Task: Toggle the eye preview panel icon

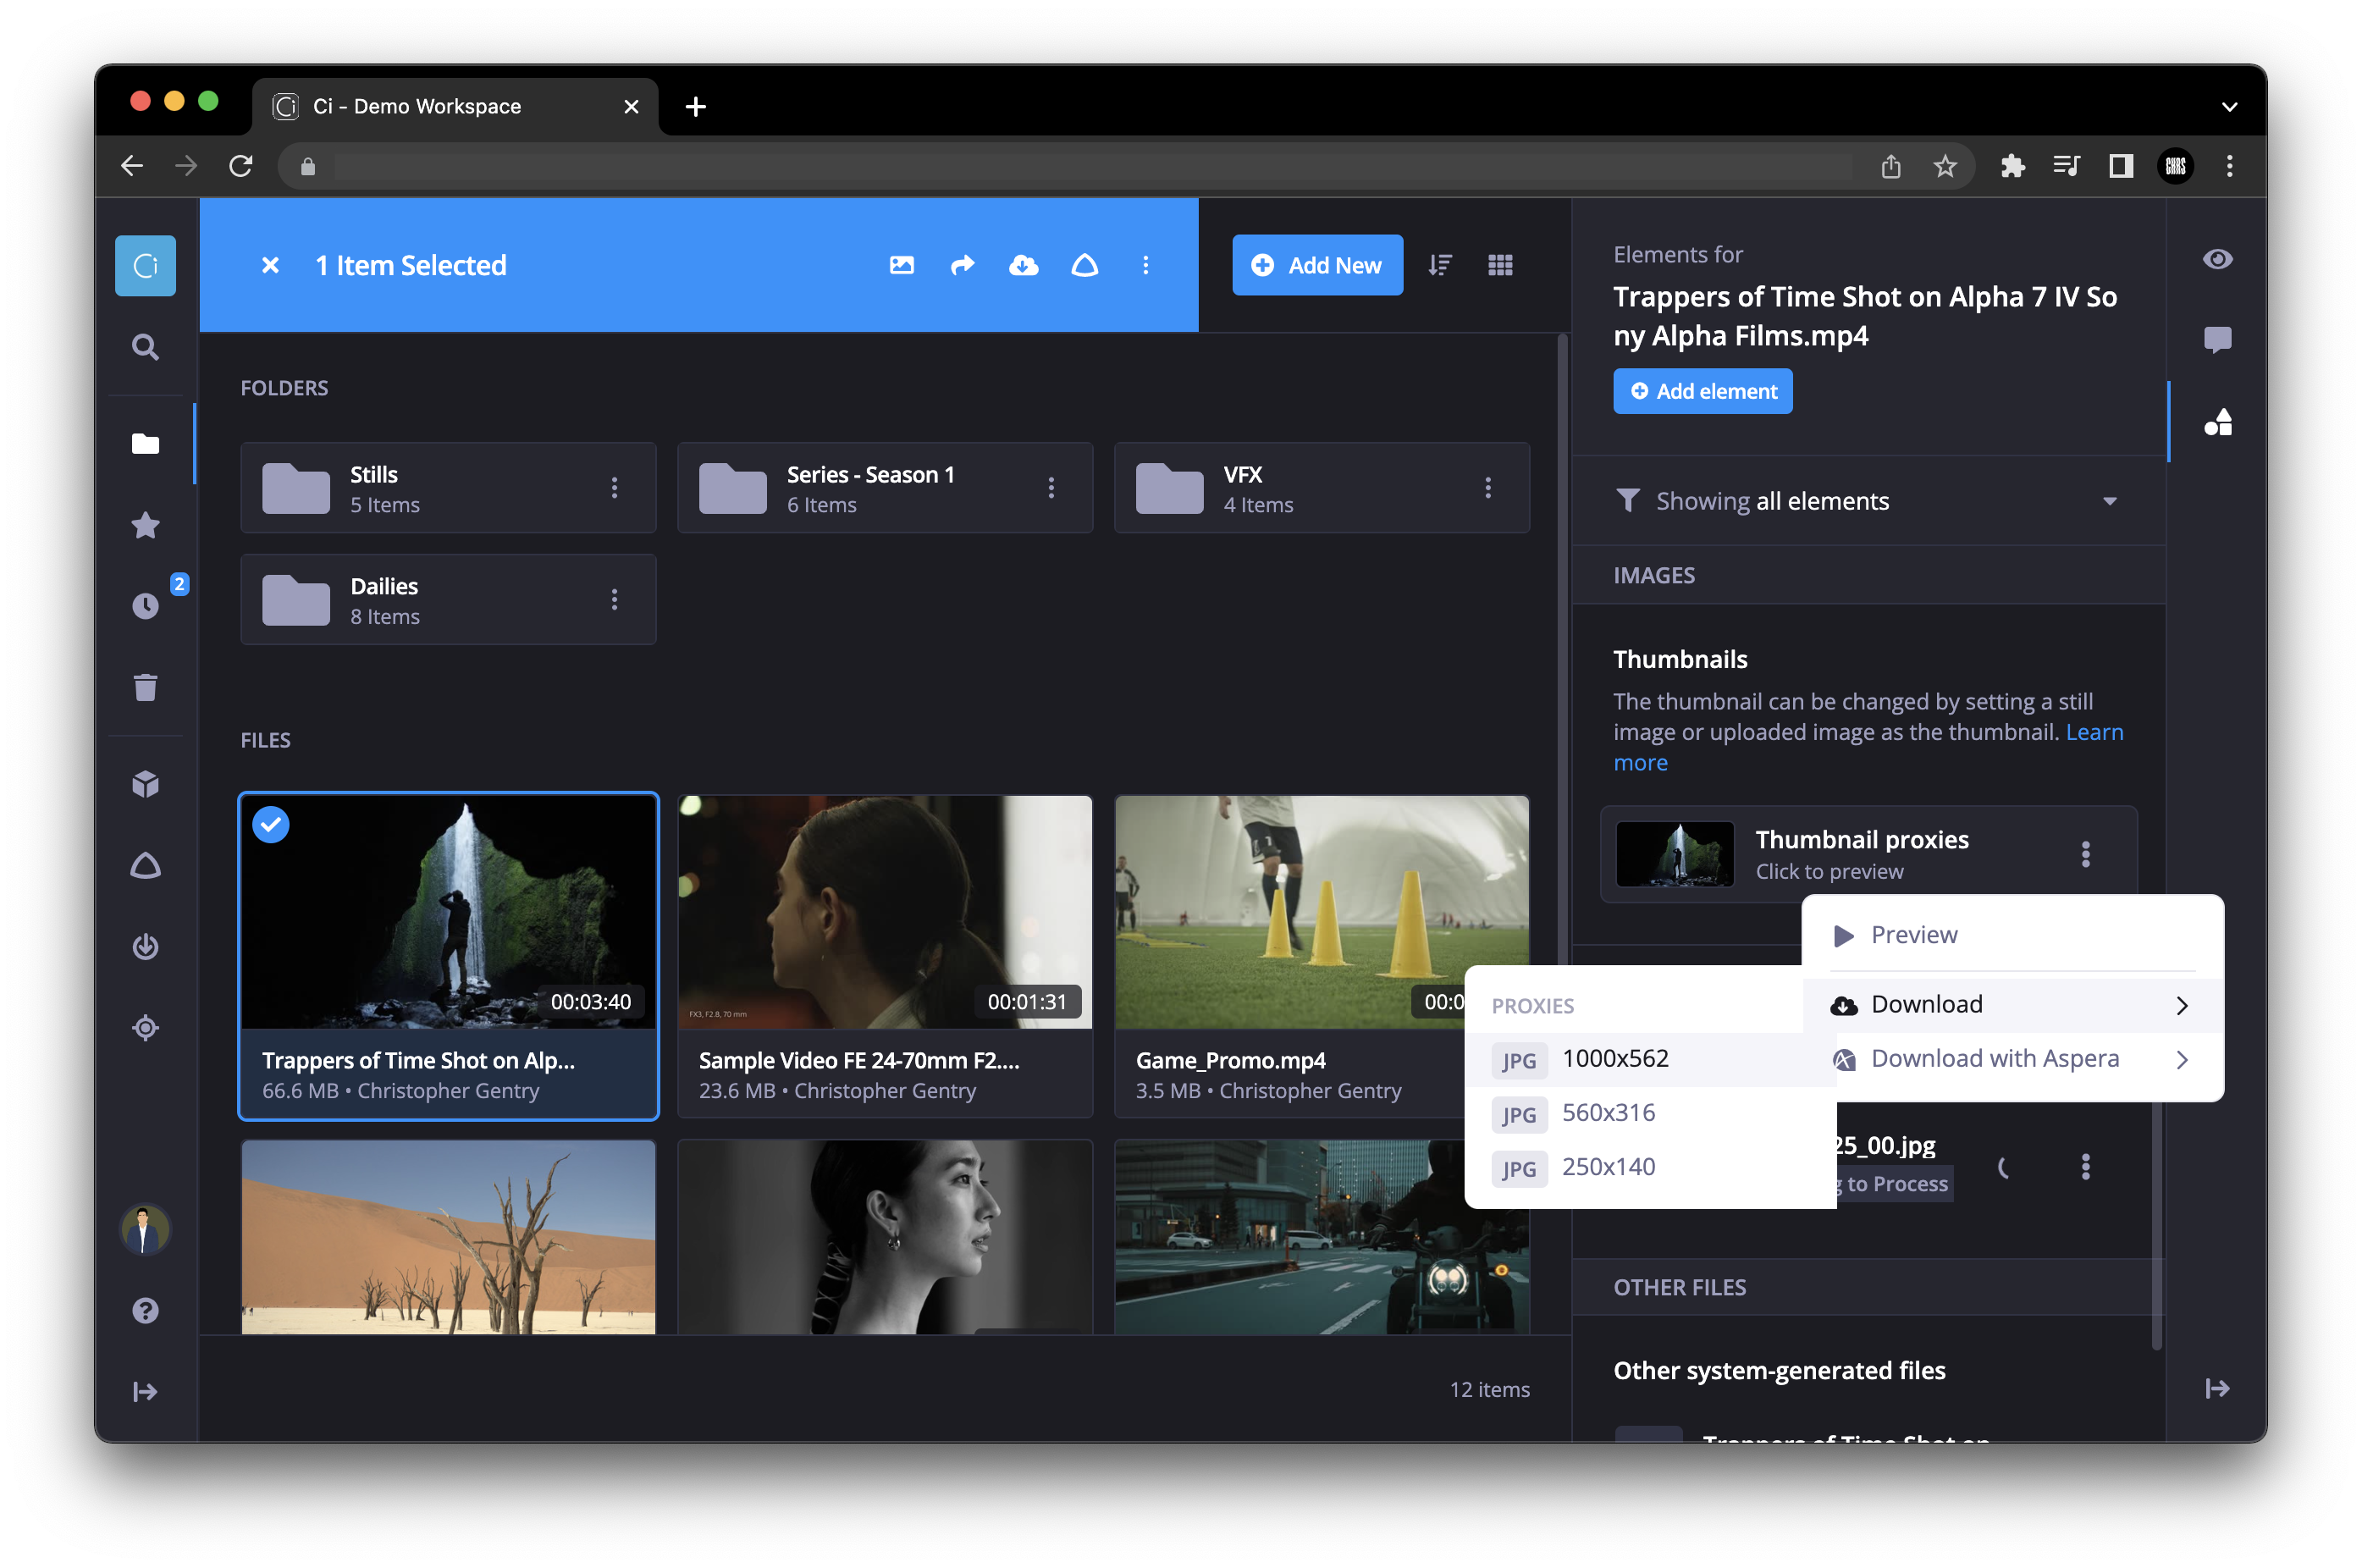Action: 2217,259
